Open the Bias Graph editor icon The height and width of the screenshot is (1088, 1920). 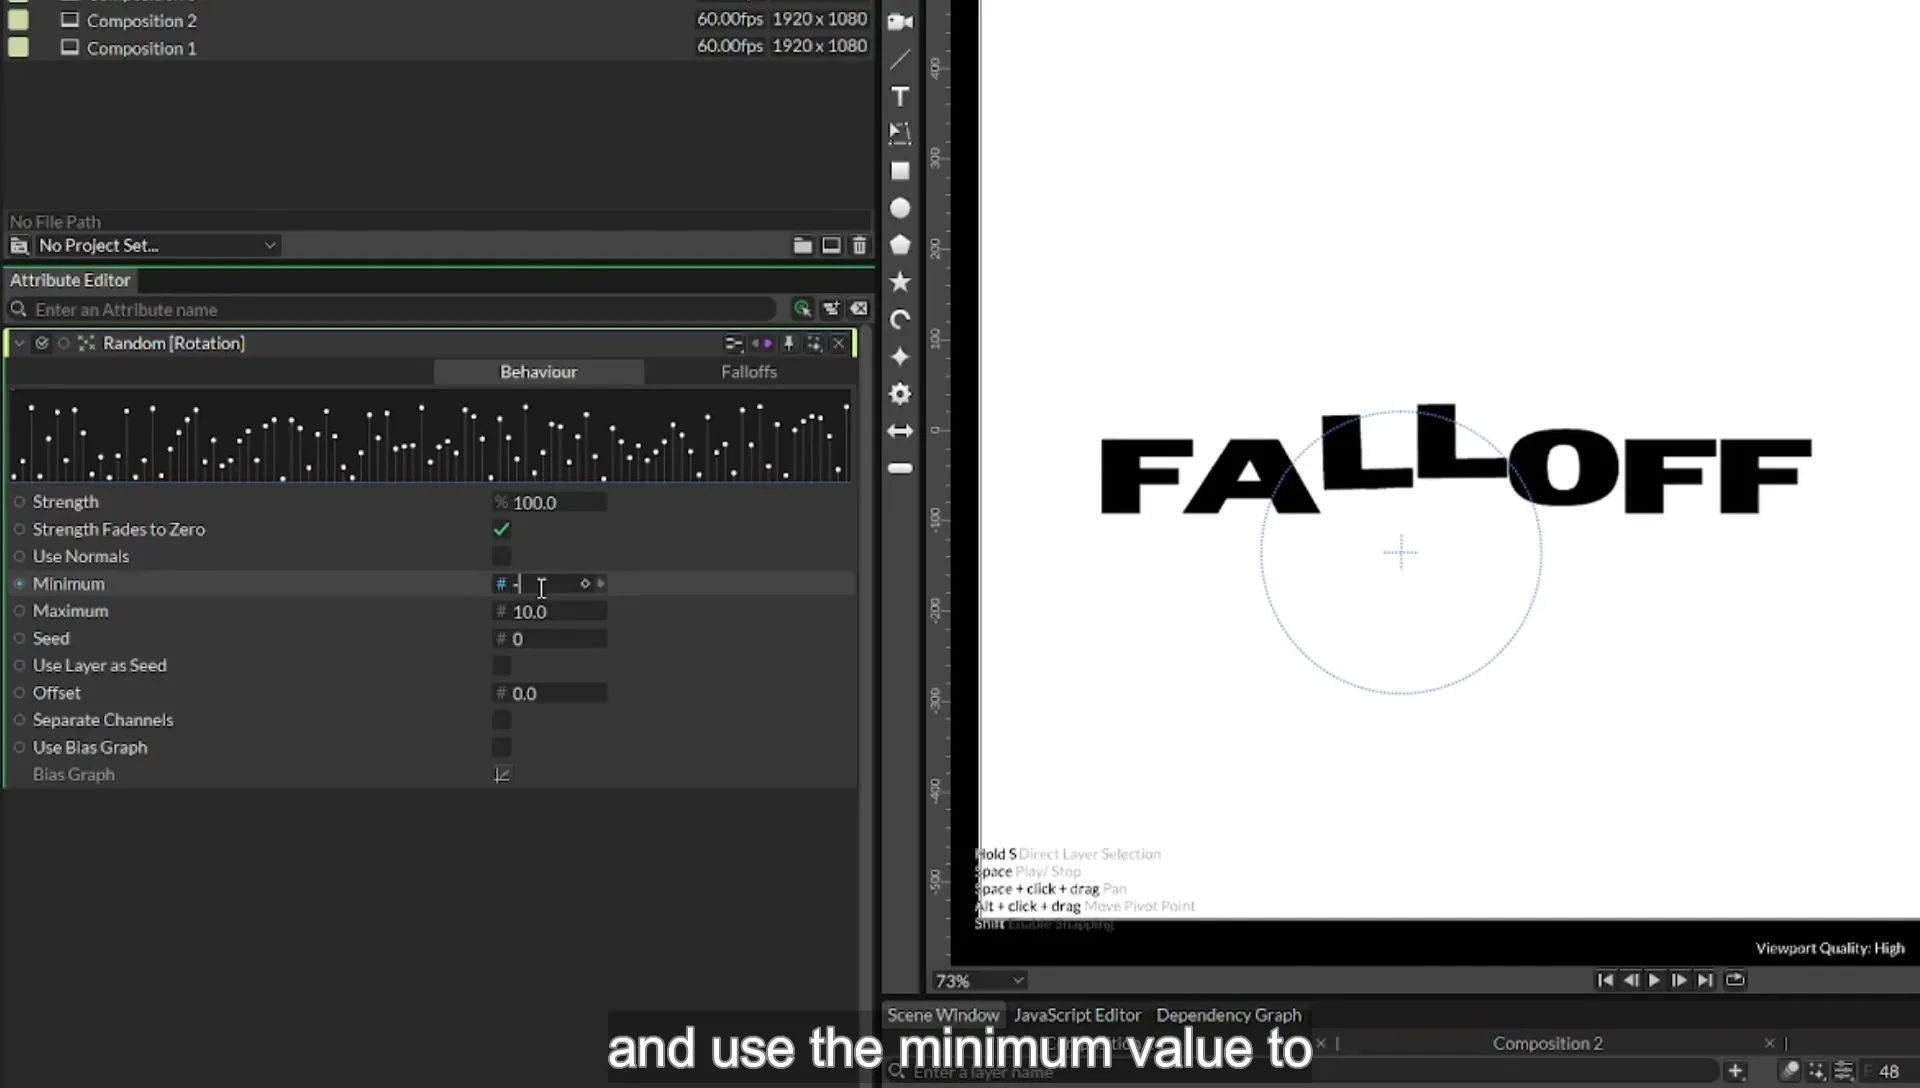tap(502, 775)
